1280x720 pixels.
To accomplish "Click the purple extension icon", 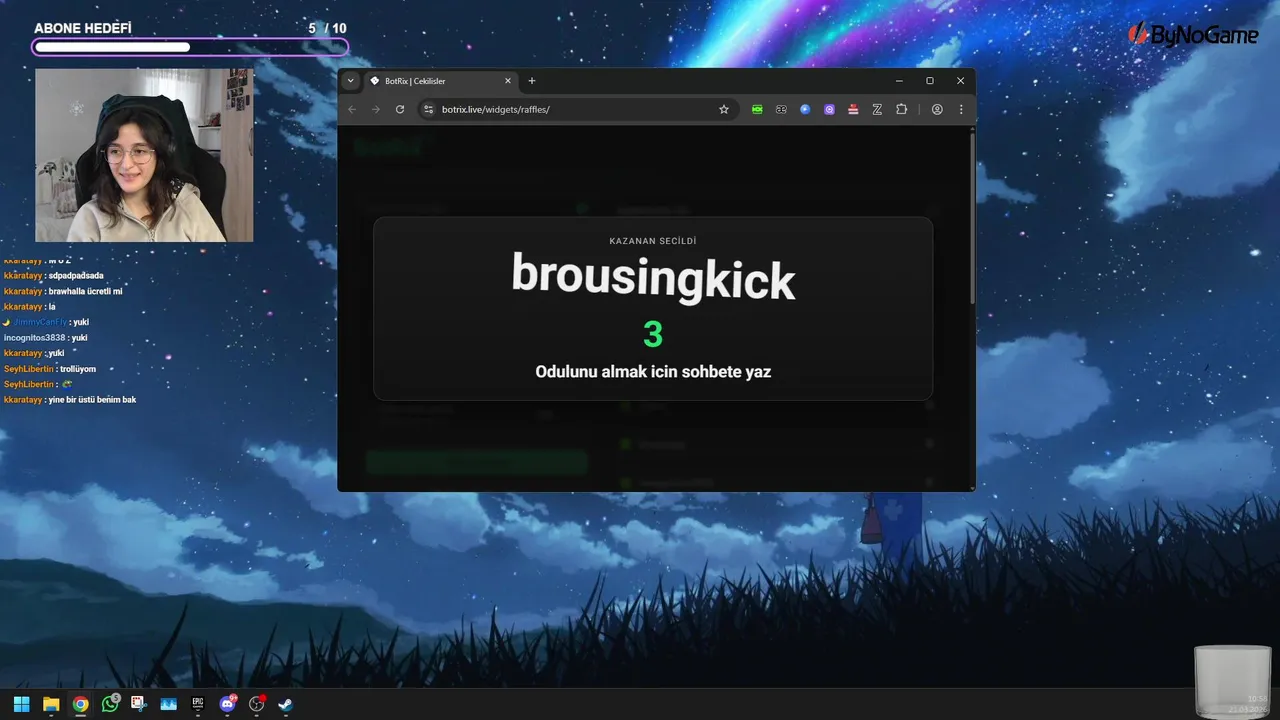I will tap(829, 109).
